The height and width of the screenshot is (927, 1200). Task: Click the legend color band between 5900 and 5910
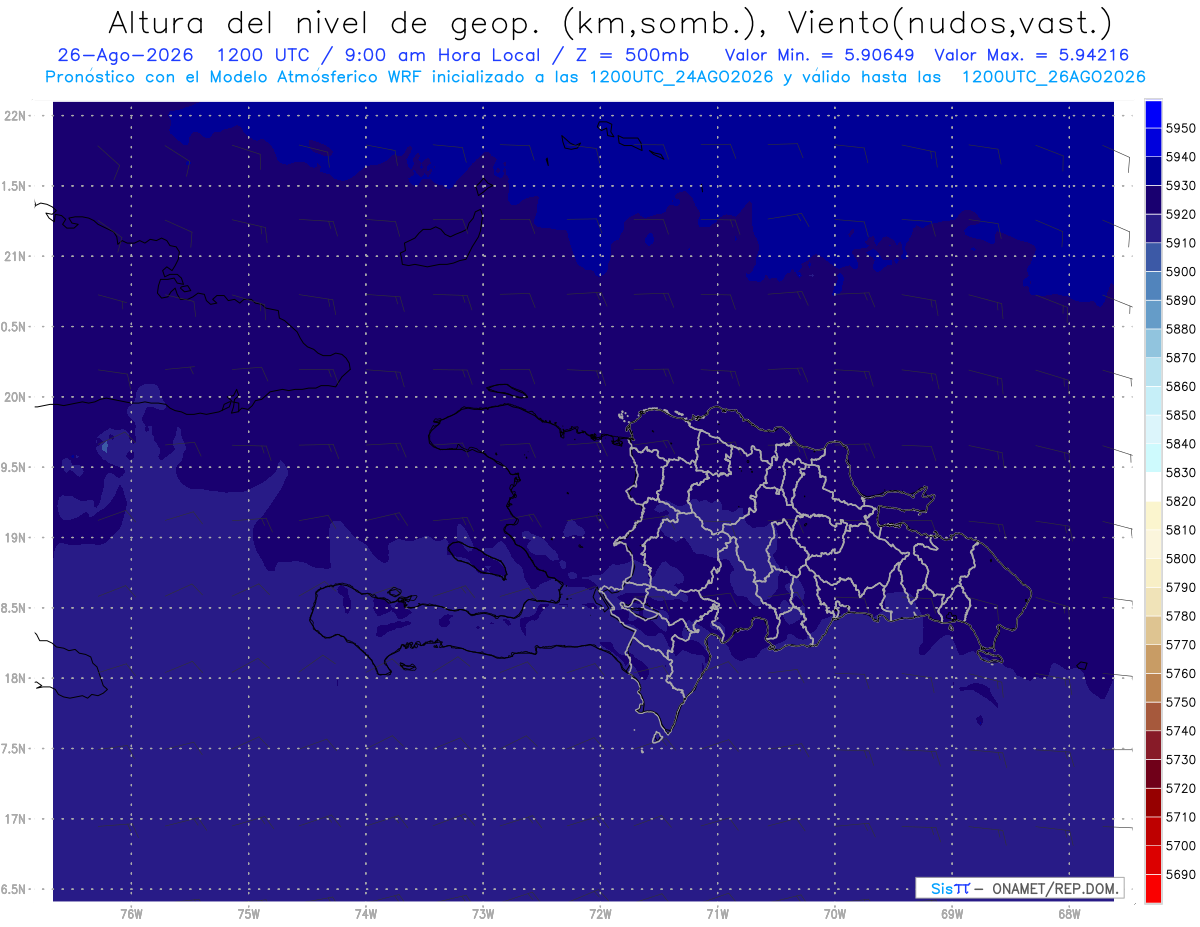[1153, 257]
